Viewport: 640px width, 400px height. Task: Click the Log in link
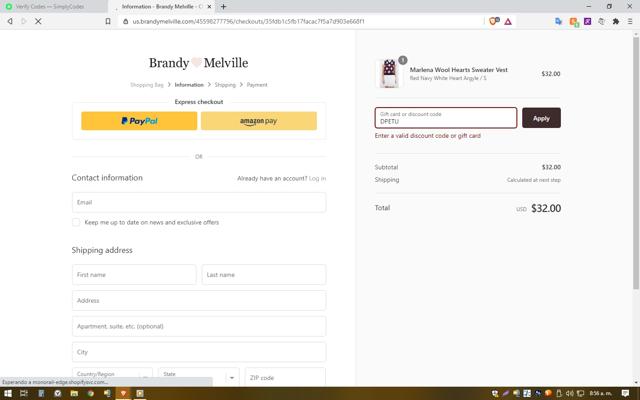click(x=318, y=178)
